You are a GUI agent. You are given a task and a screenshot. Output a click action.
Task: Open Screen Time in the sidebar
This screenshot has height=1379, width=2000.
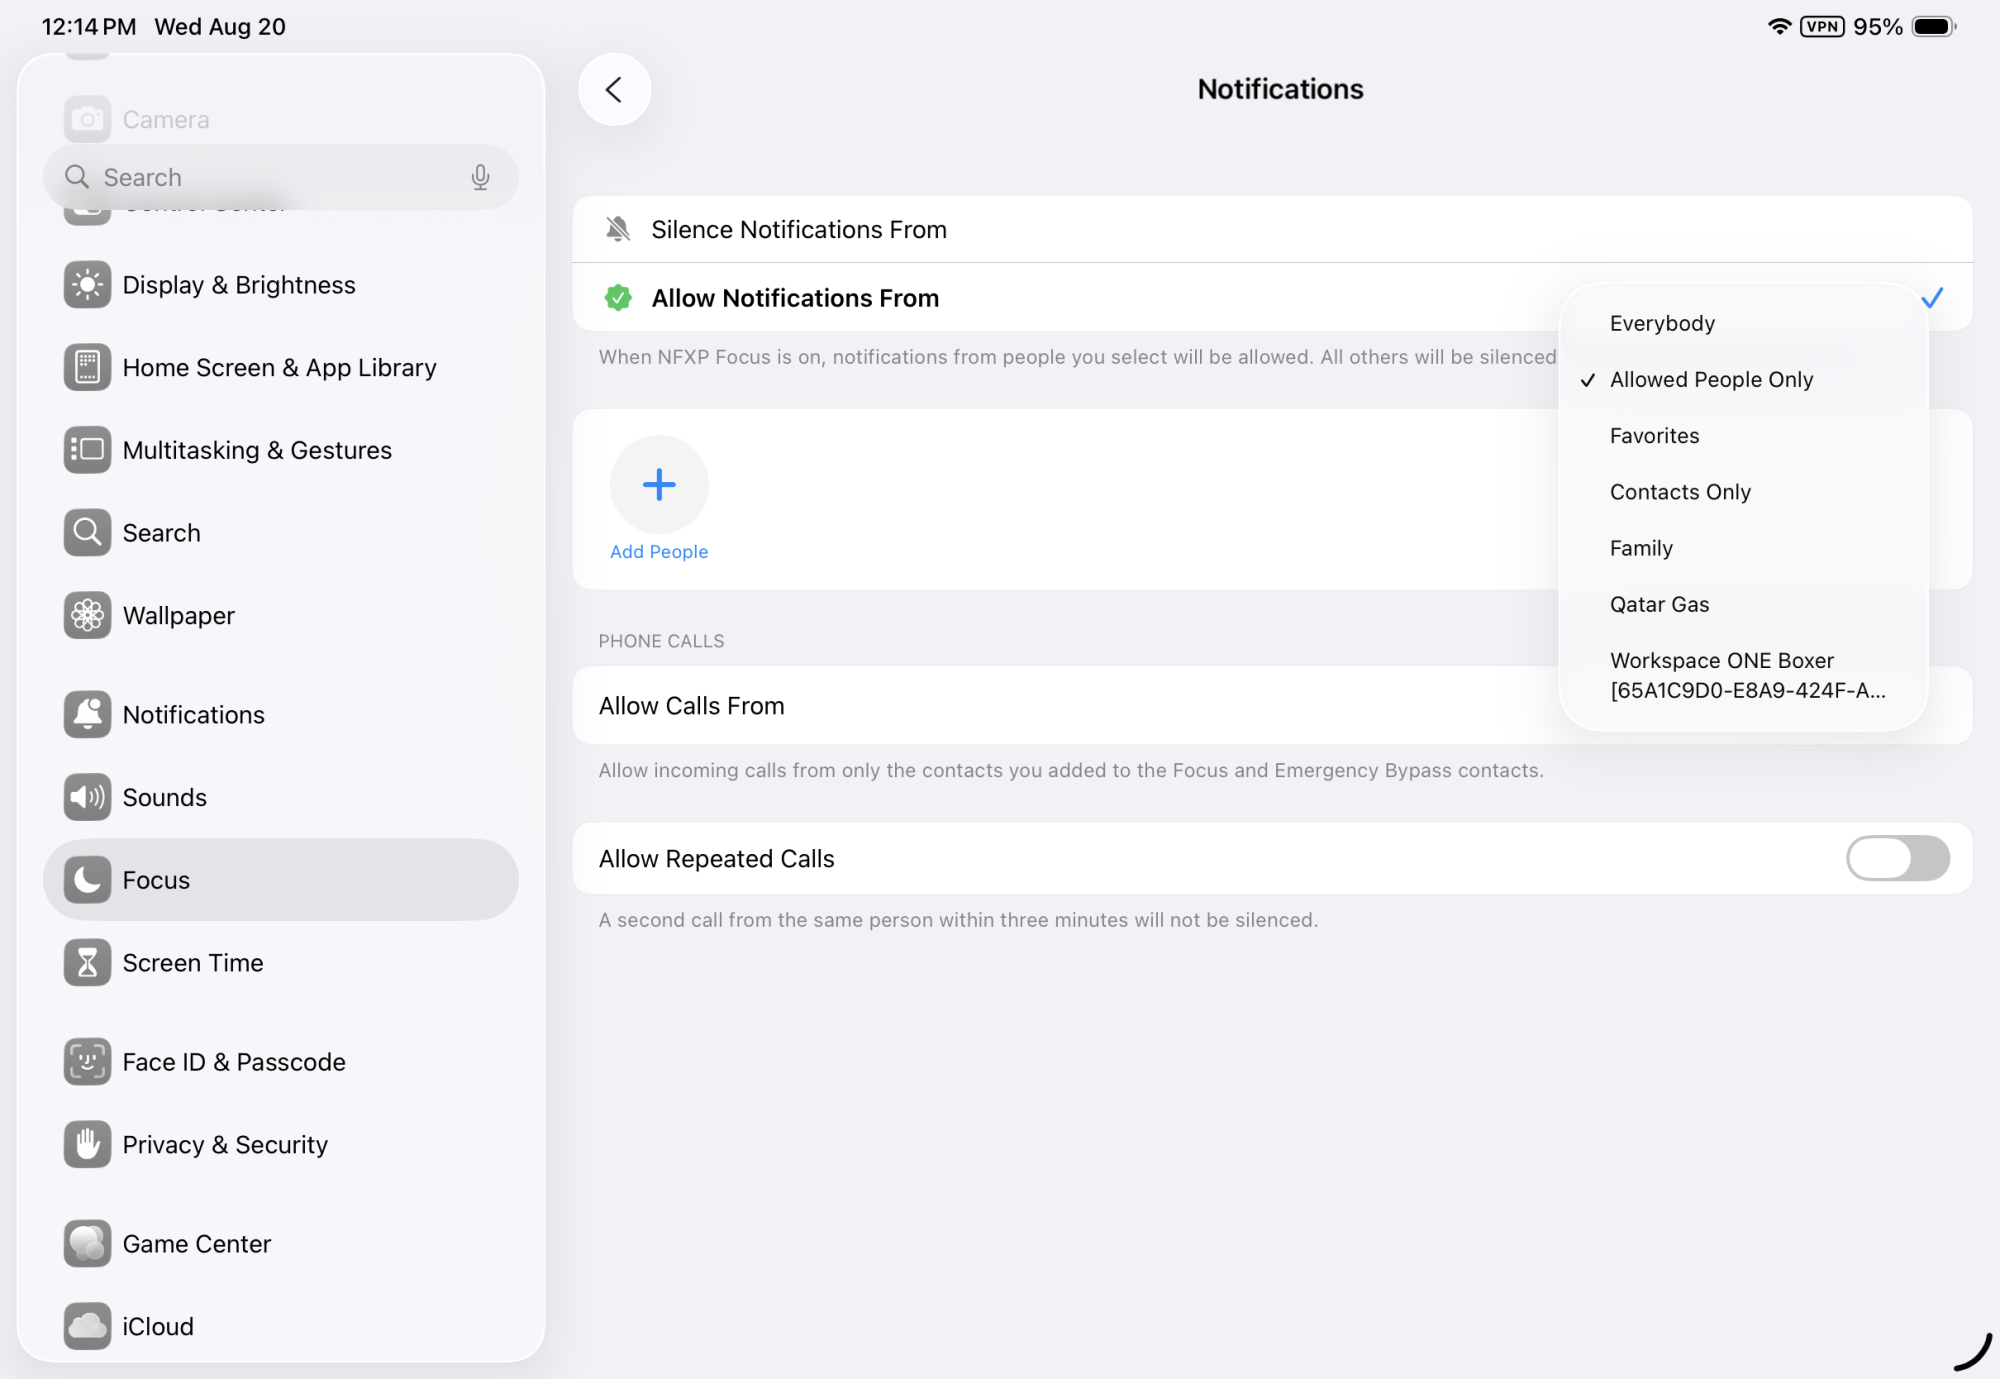coord(192,963)
